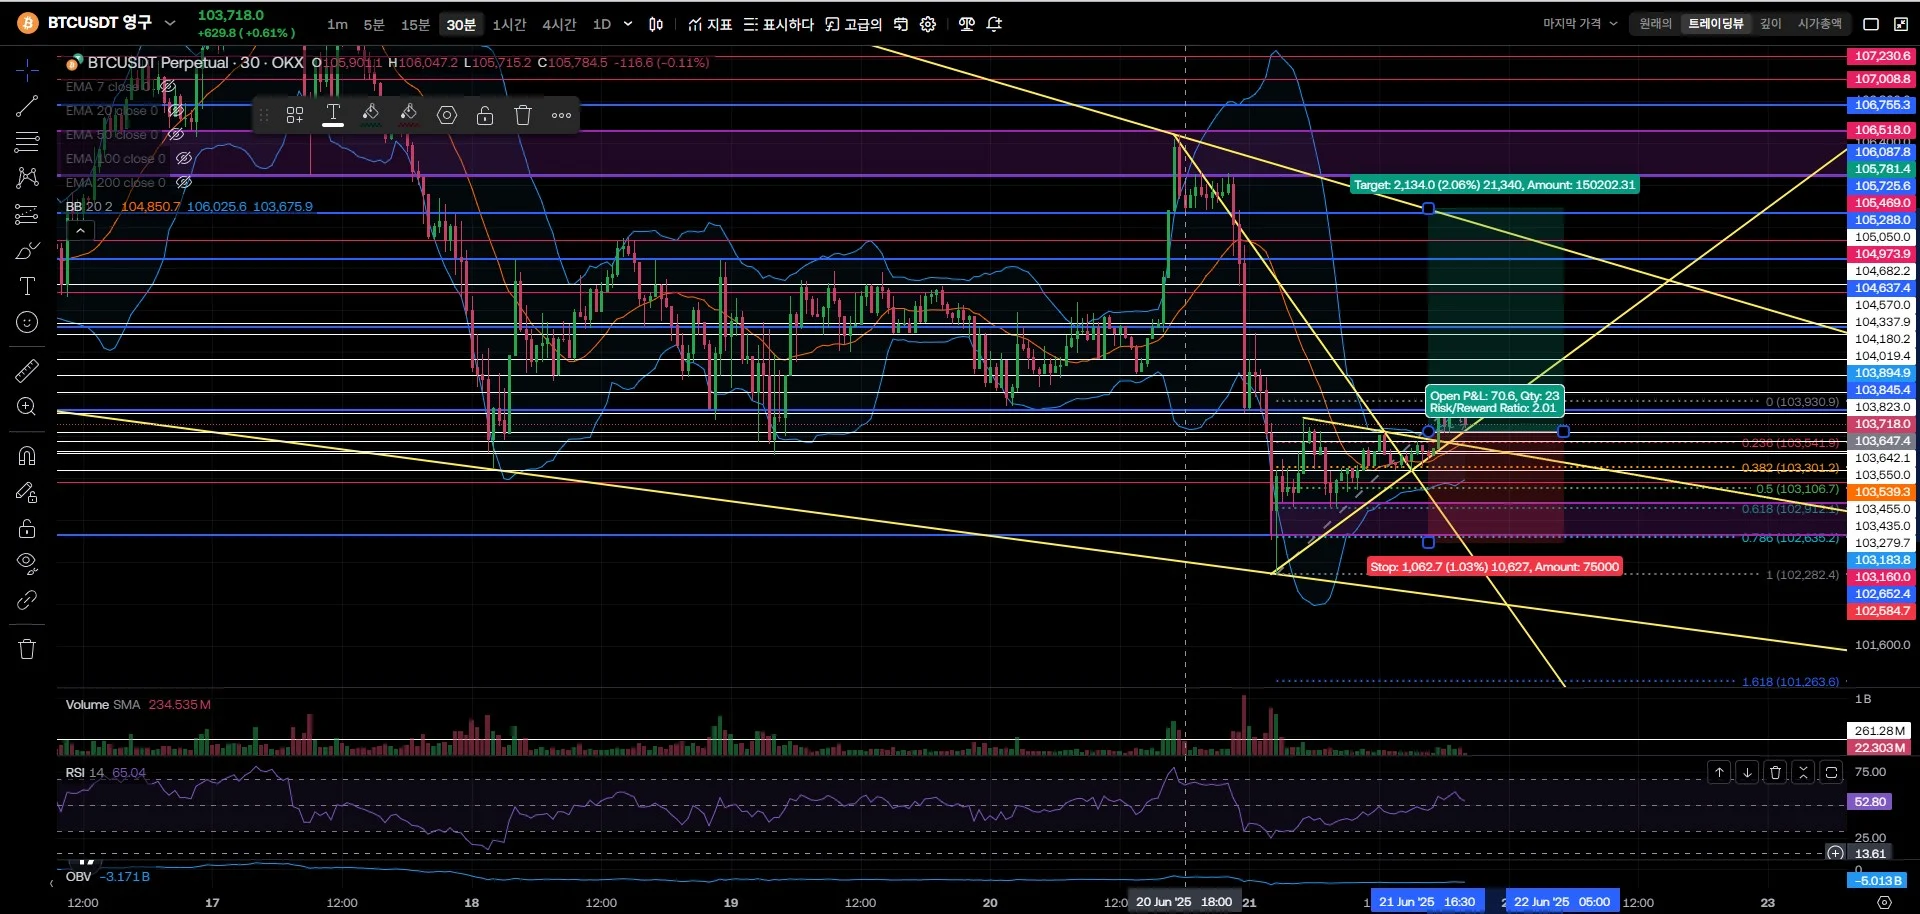This screenshot has width=1920, height=914.
Task: Select the 4시간 timeframe
Action: pyautogui.click(x=559, y=24)
